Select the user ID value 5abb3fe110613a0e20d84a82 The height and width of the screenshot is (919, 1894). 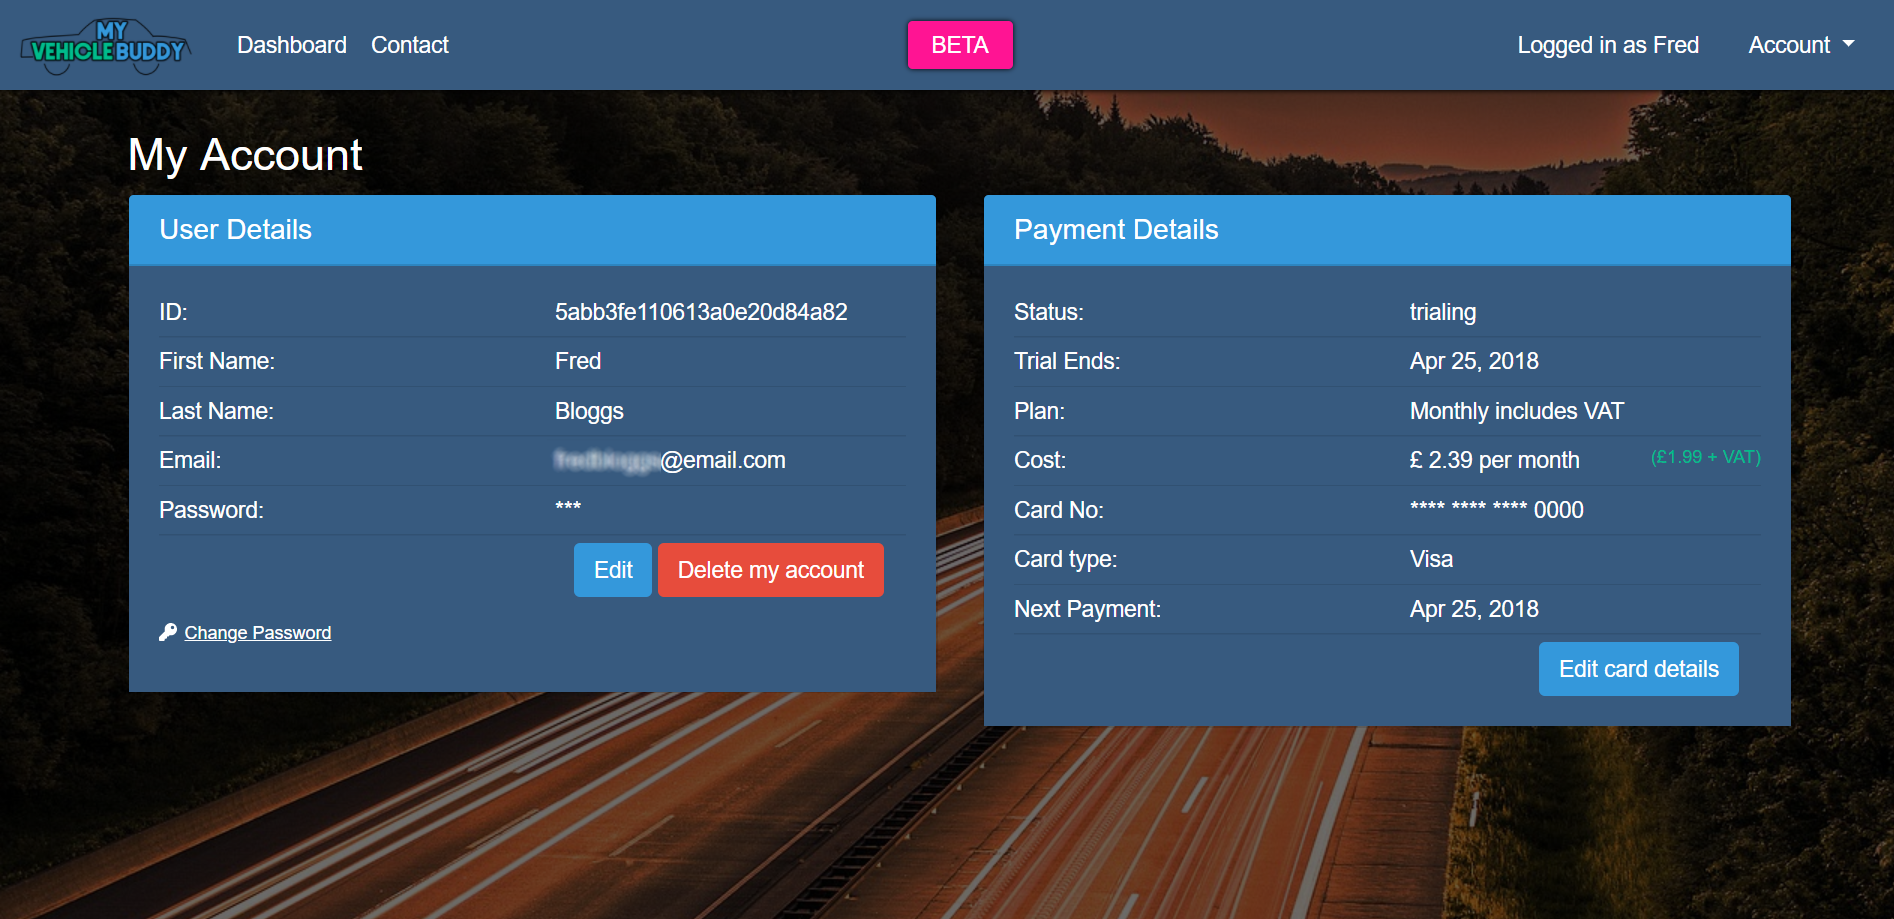coord(701,312)
